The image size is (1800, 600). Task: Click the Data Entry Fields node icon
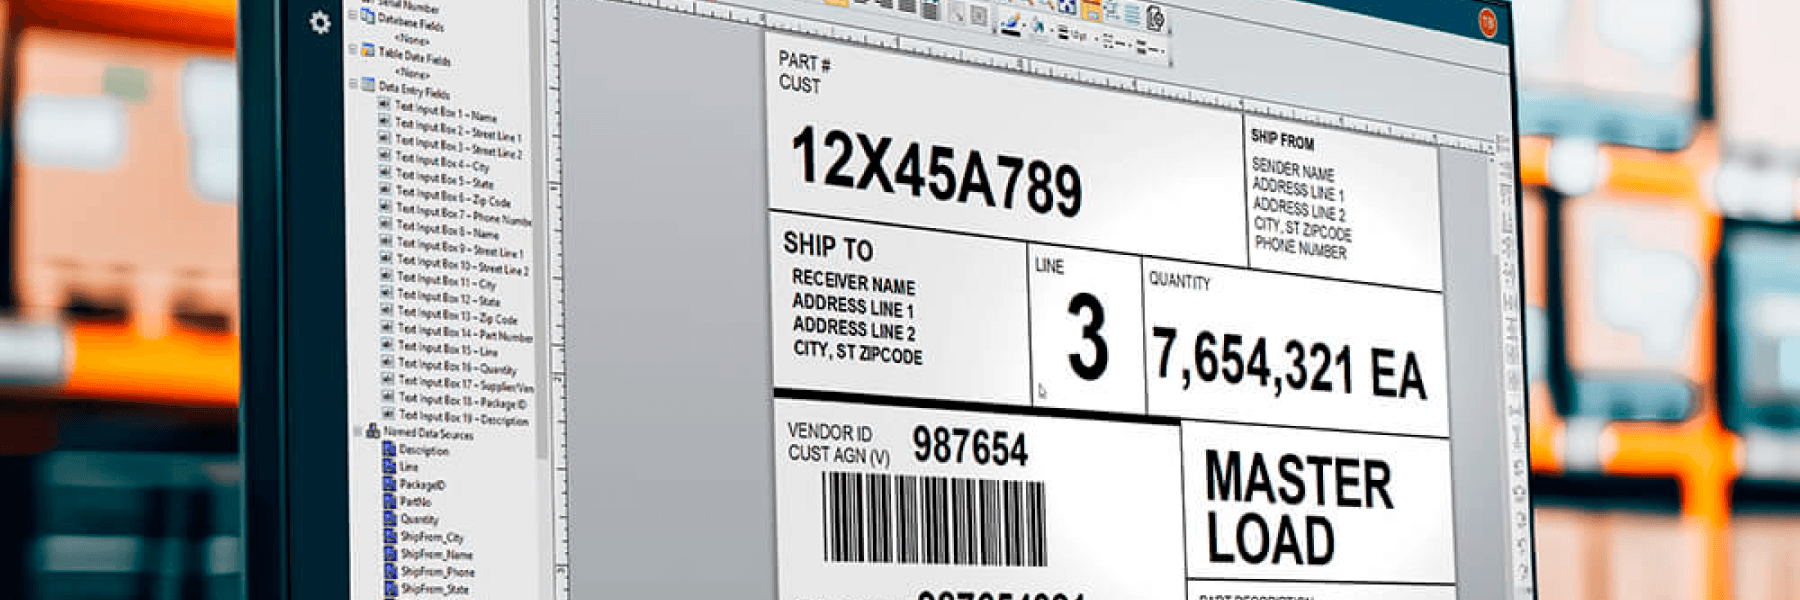tap(368, 85)
